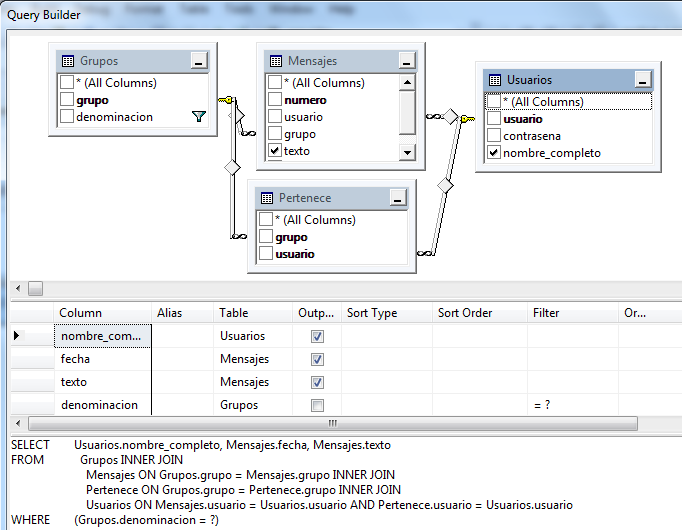Click the Grupos table grid icon
Image resolution: width=682 pixels, height=530 pixels.
click(x=68, y=61)
